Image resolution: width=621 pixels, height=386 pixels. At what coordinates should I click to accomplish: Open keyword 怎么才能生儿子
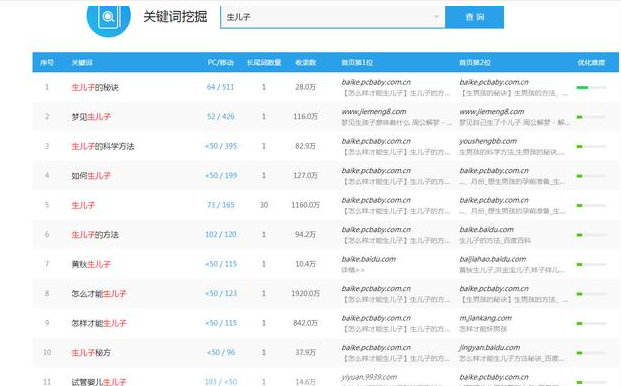(x=99, y=294)
